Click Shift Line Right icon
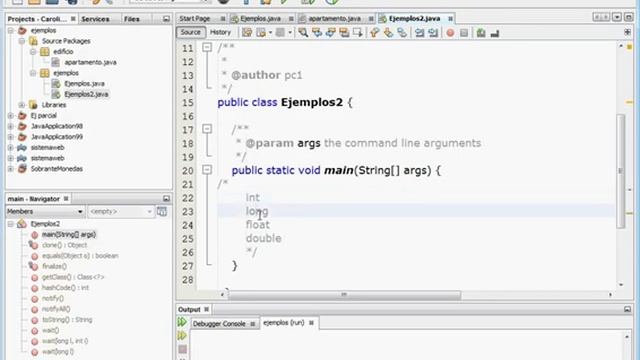640x360 pixels. (433, 33)
